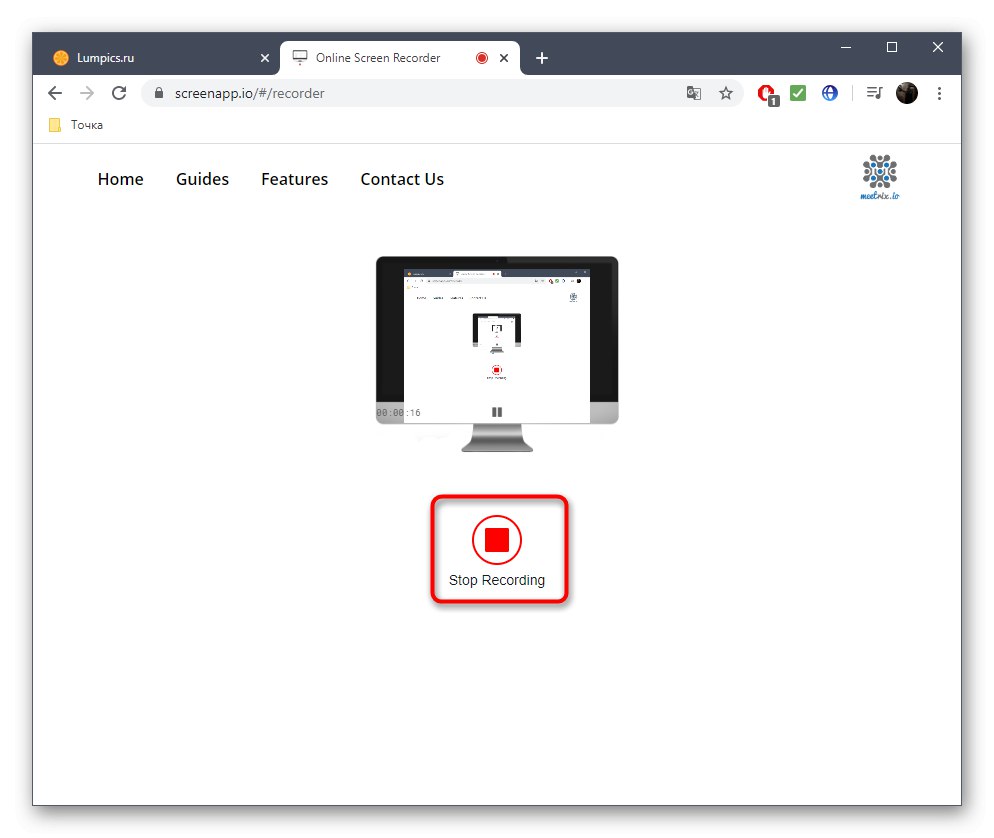Screen dimensions: 994x838
Task: Open the Chrome three-dot menu
Action: (939, 92)
